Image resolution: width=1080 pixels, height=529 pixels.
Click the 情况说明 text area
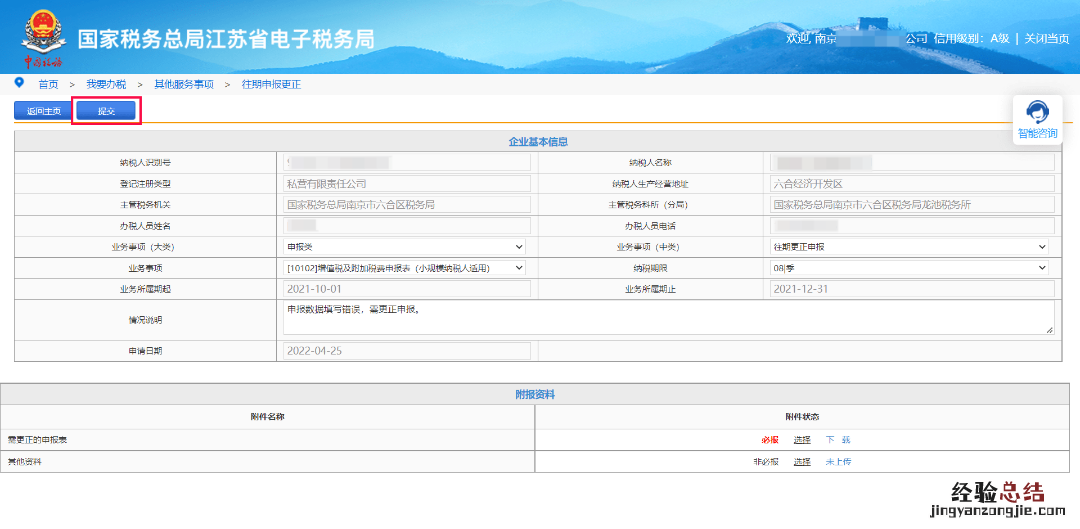tap(668, 319)
